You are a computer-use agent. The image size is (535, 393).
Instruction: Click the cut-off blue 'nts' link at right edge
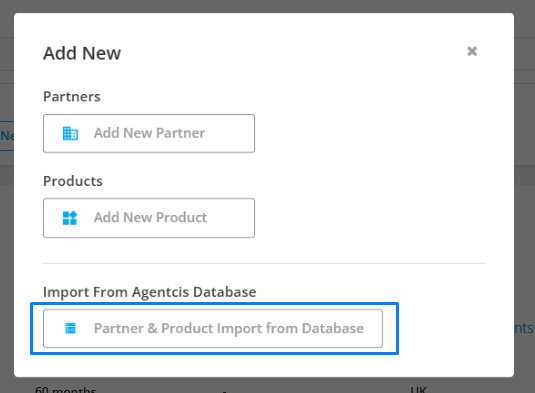tap(524, 328)
